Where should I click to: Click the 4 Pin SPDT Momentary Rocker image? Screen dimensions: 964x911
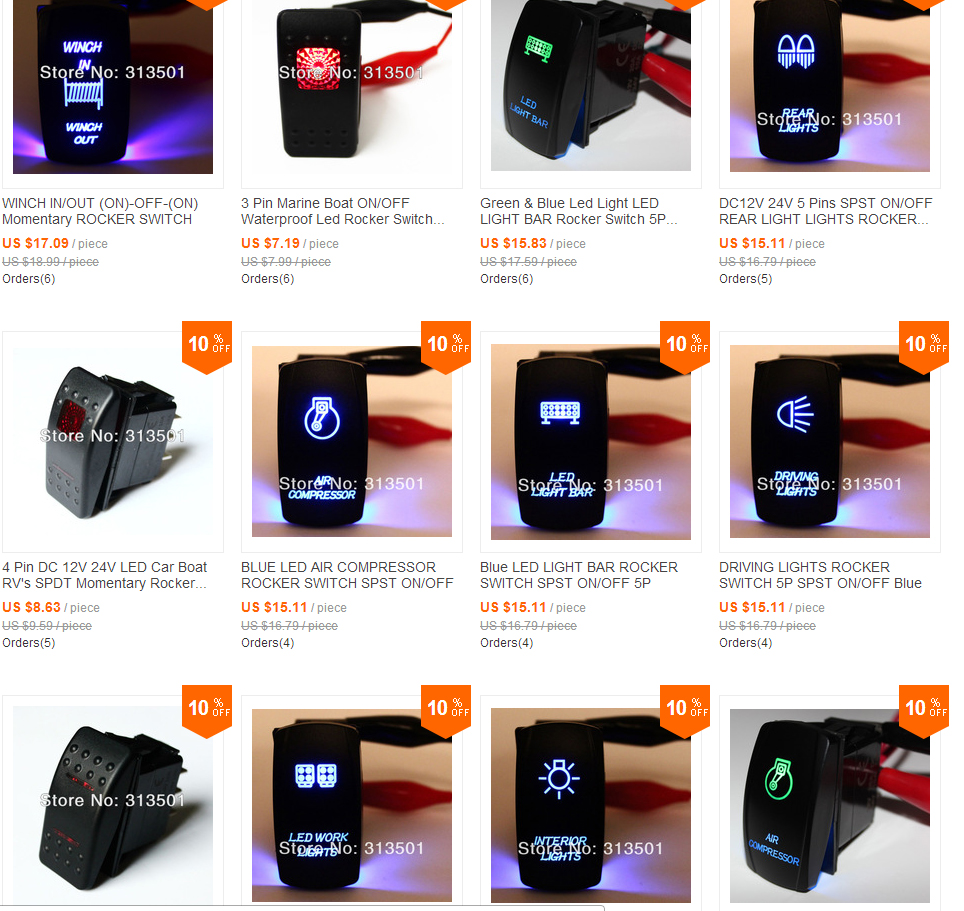[113, 443]
